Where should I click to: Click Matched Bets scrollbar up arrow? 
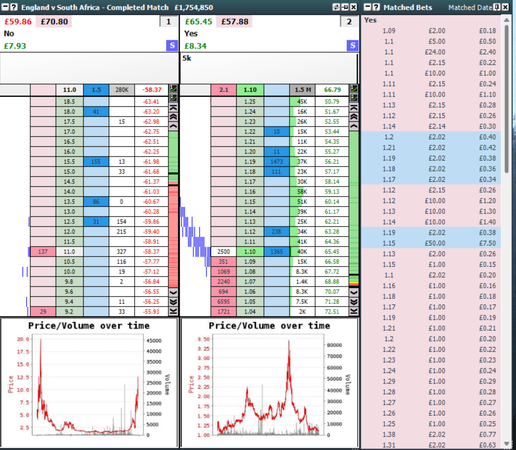click(507, 20)
